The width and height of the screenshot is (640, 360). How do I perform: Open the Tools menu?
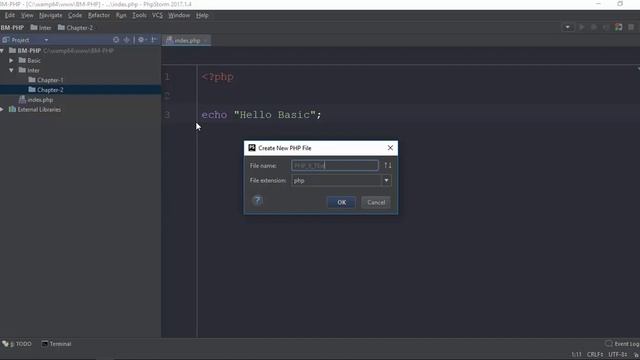pos(139,15)
